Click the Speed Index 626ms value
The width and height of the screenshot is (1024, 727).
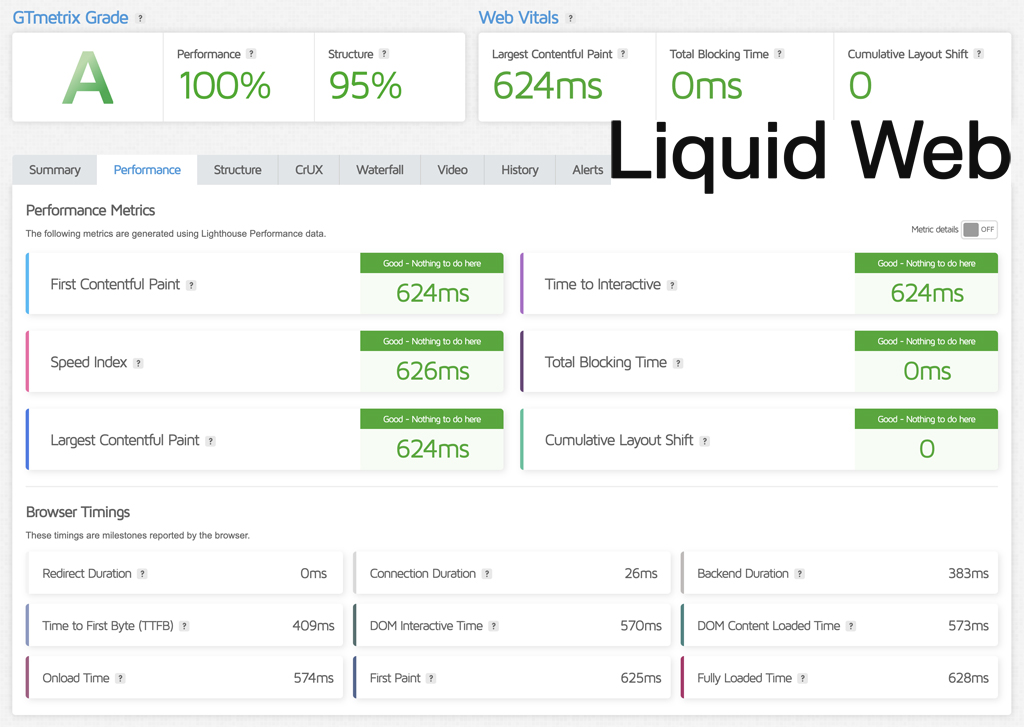(x=432, y=371)
